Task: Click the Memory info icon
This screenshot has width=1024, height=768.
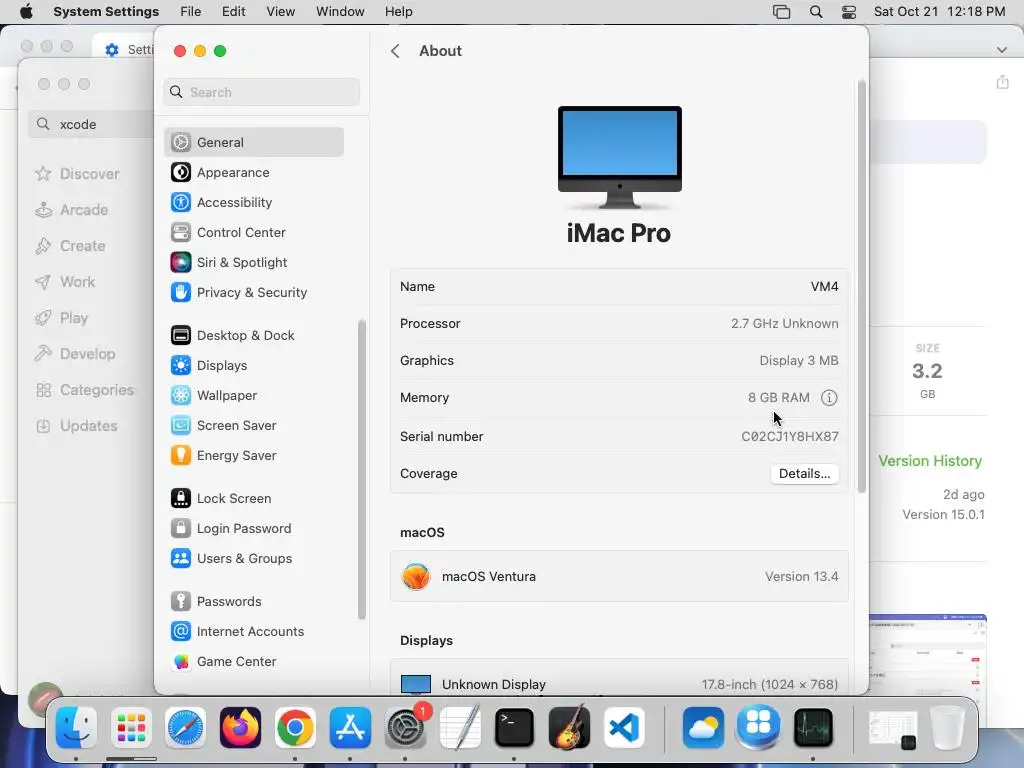Action: point(829,398)
